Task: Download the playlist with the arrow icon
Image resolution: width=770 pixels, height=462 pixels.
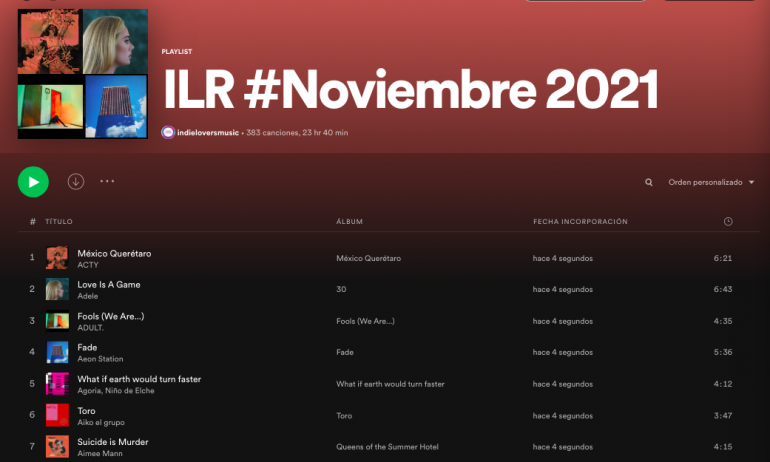Action: (x=76, y=182)
